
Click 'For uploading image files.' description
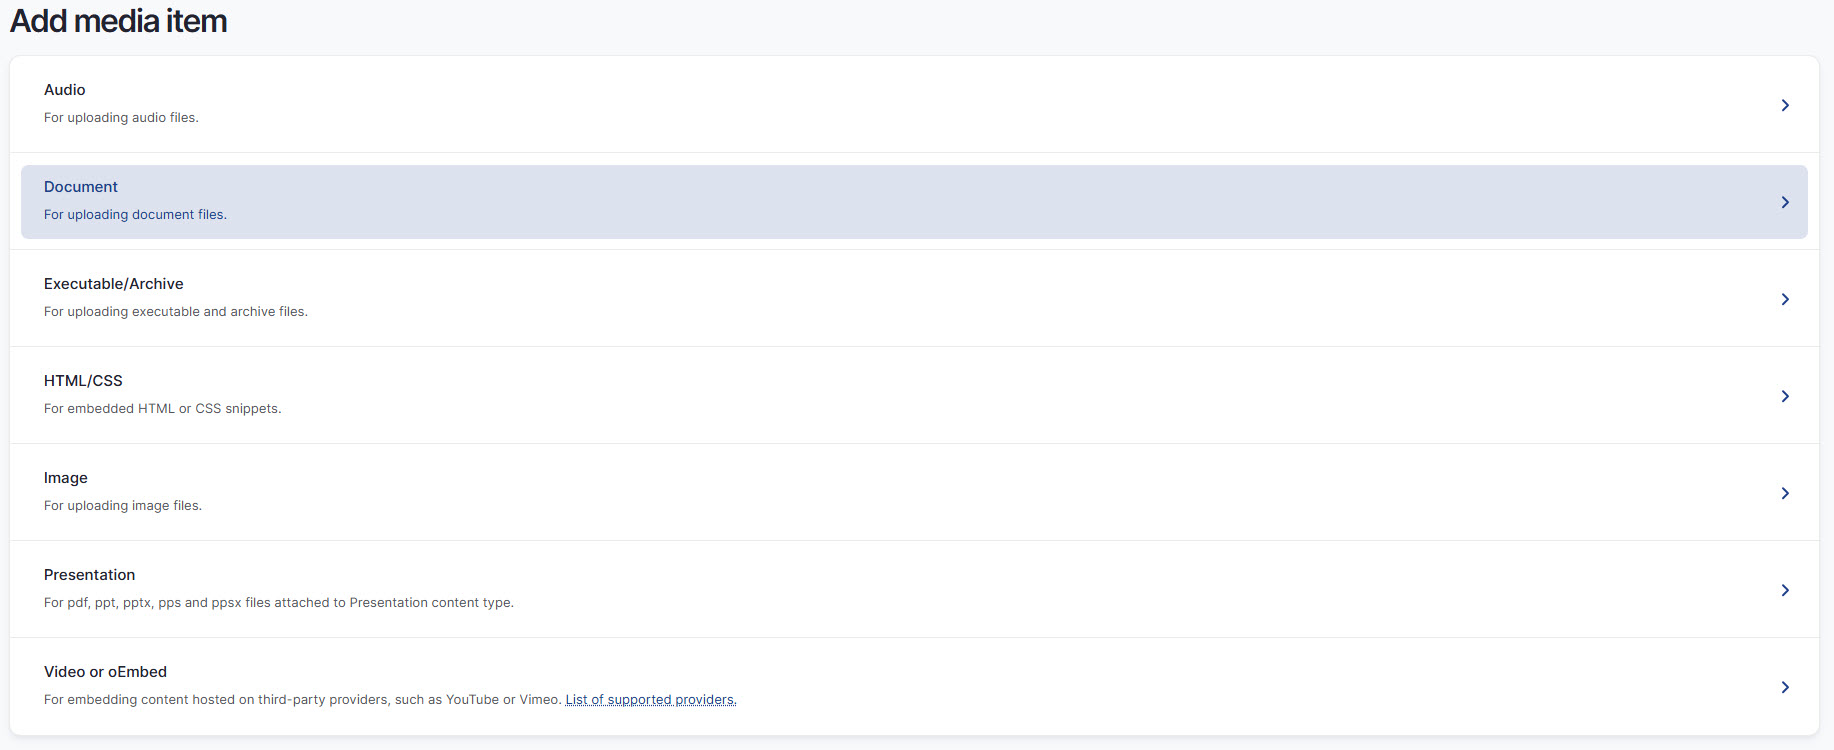[x=123, y=506]
